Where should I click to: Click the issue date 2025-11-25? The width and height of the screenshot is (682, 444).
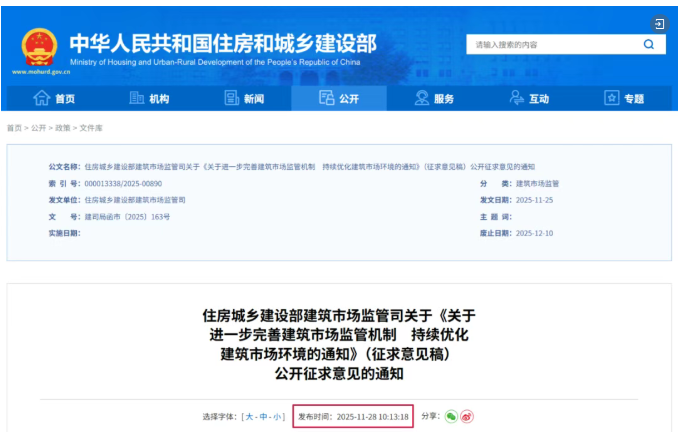[535, 200]
